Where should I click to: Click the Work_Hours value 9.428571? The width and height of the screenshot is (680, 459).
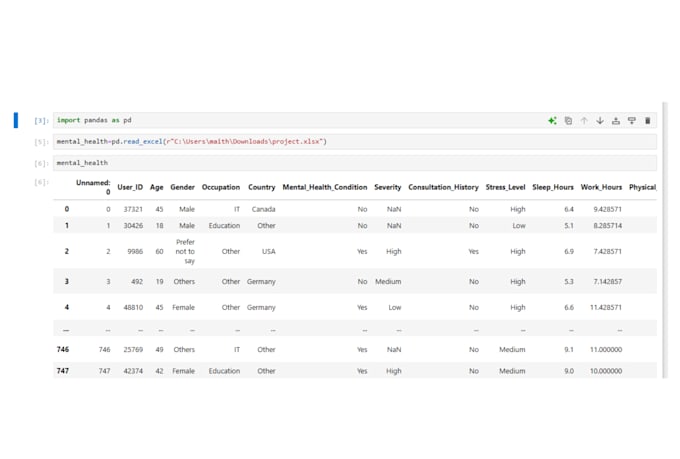(608, 209)
